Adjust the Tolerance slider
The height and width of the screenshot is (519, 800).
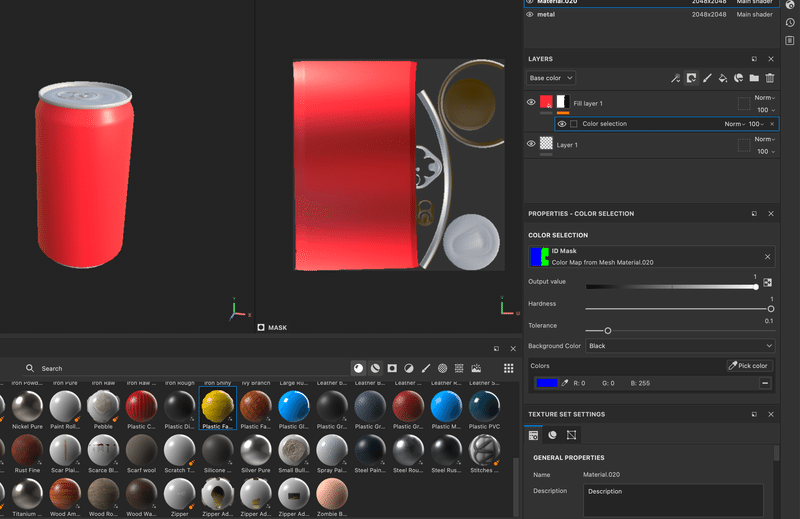(x=679, y=331)
